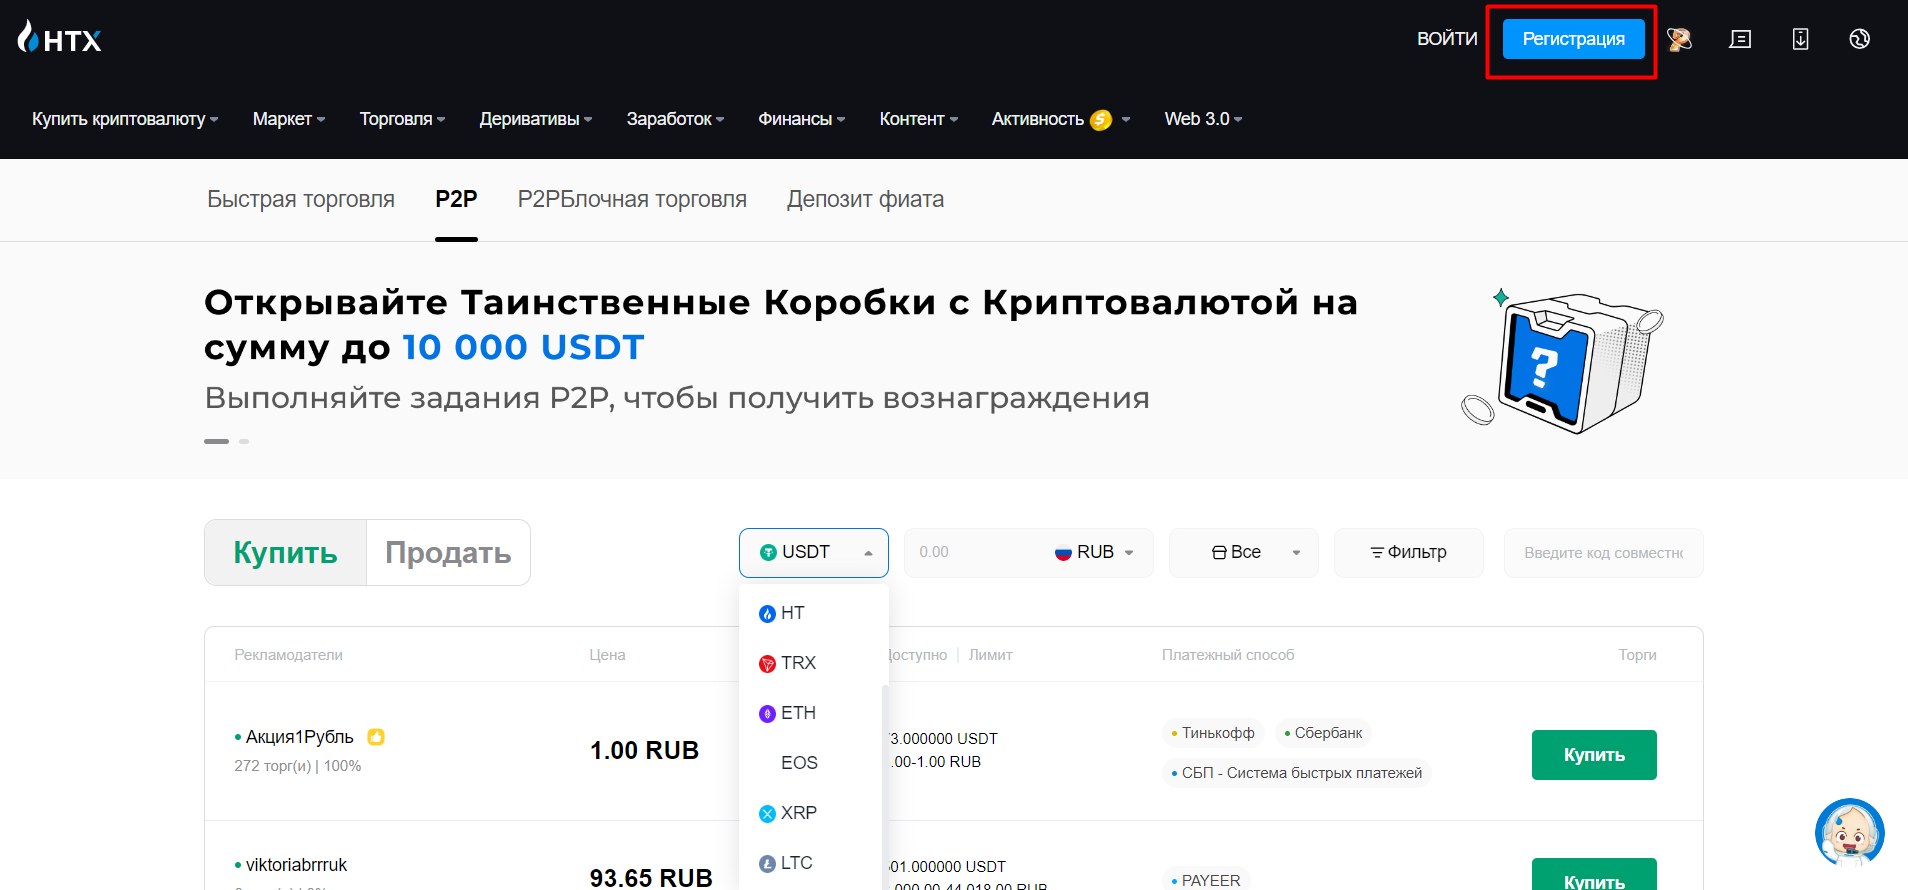Open the RUB currency dropdown

[x=1094, y=553]
